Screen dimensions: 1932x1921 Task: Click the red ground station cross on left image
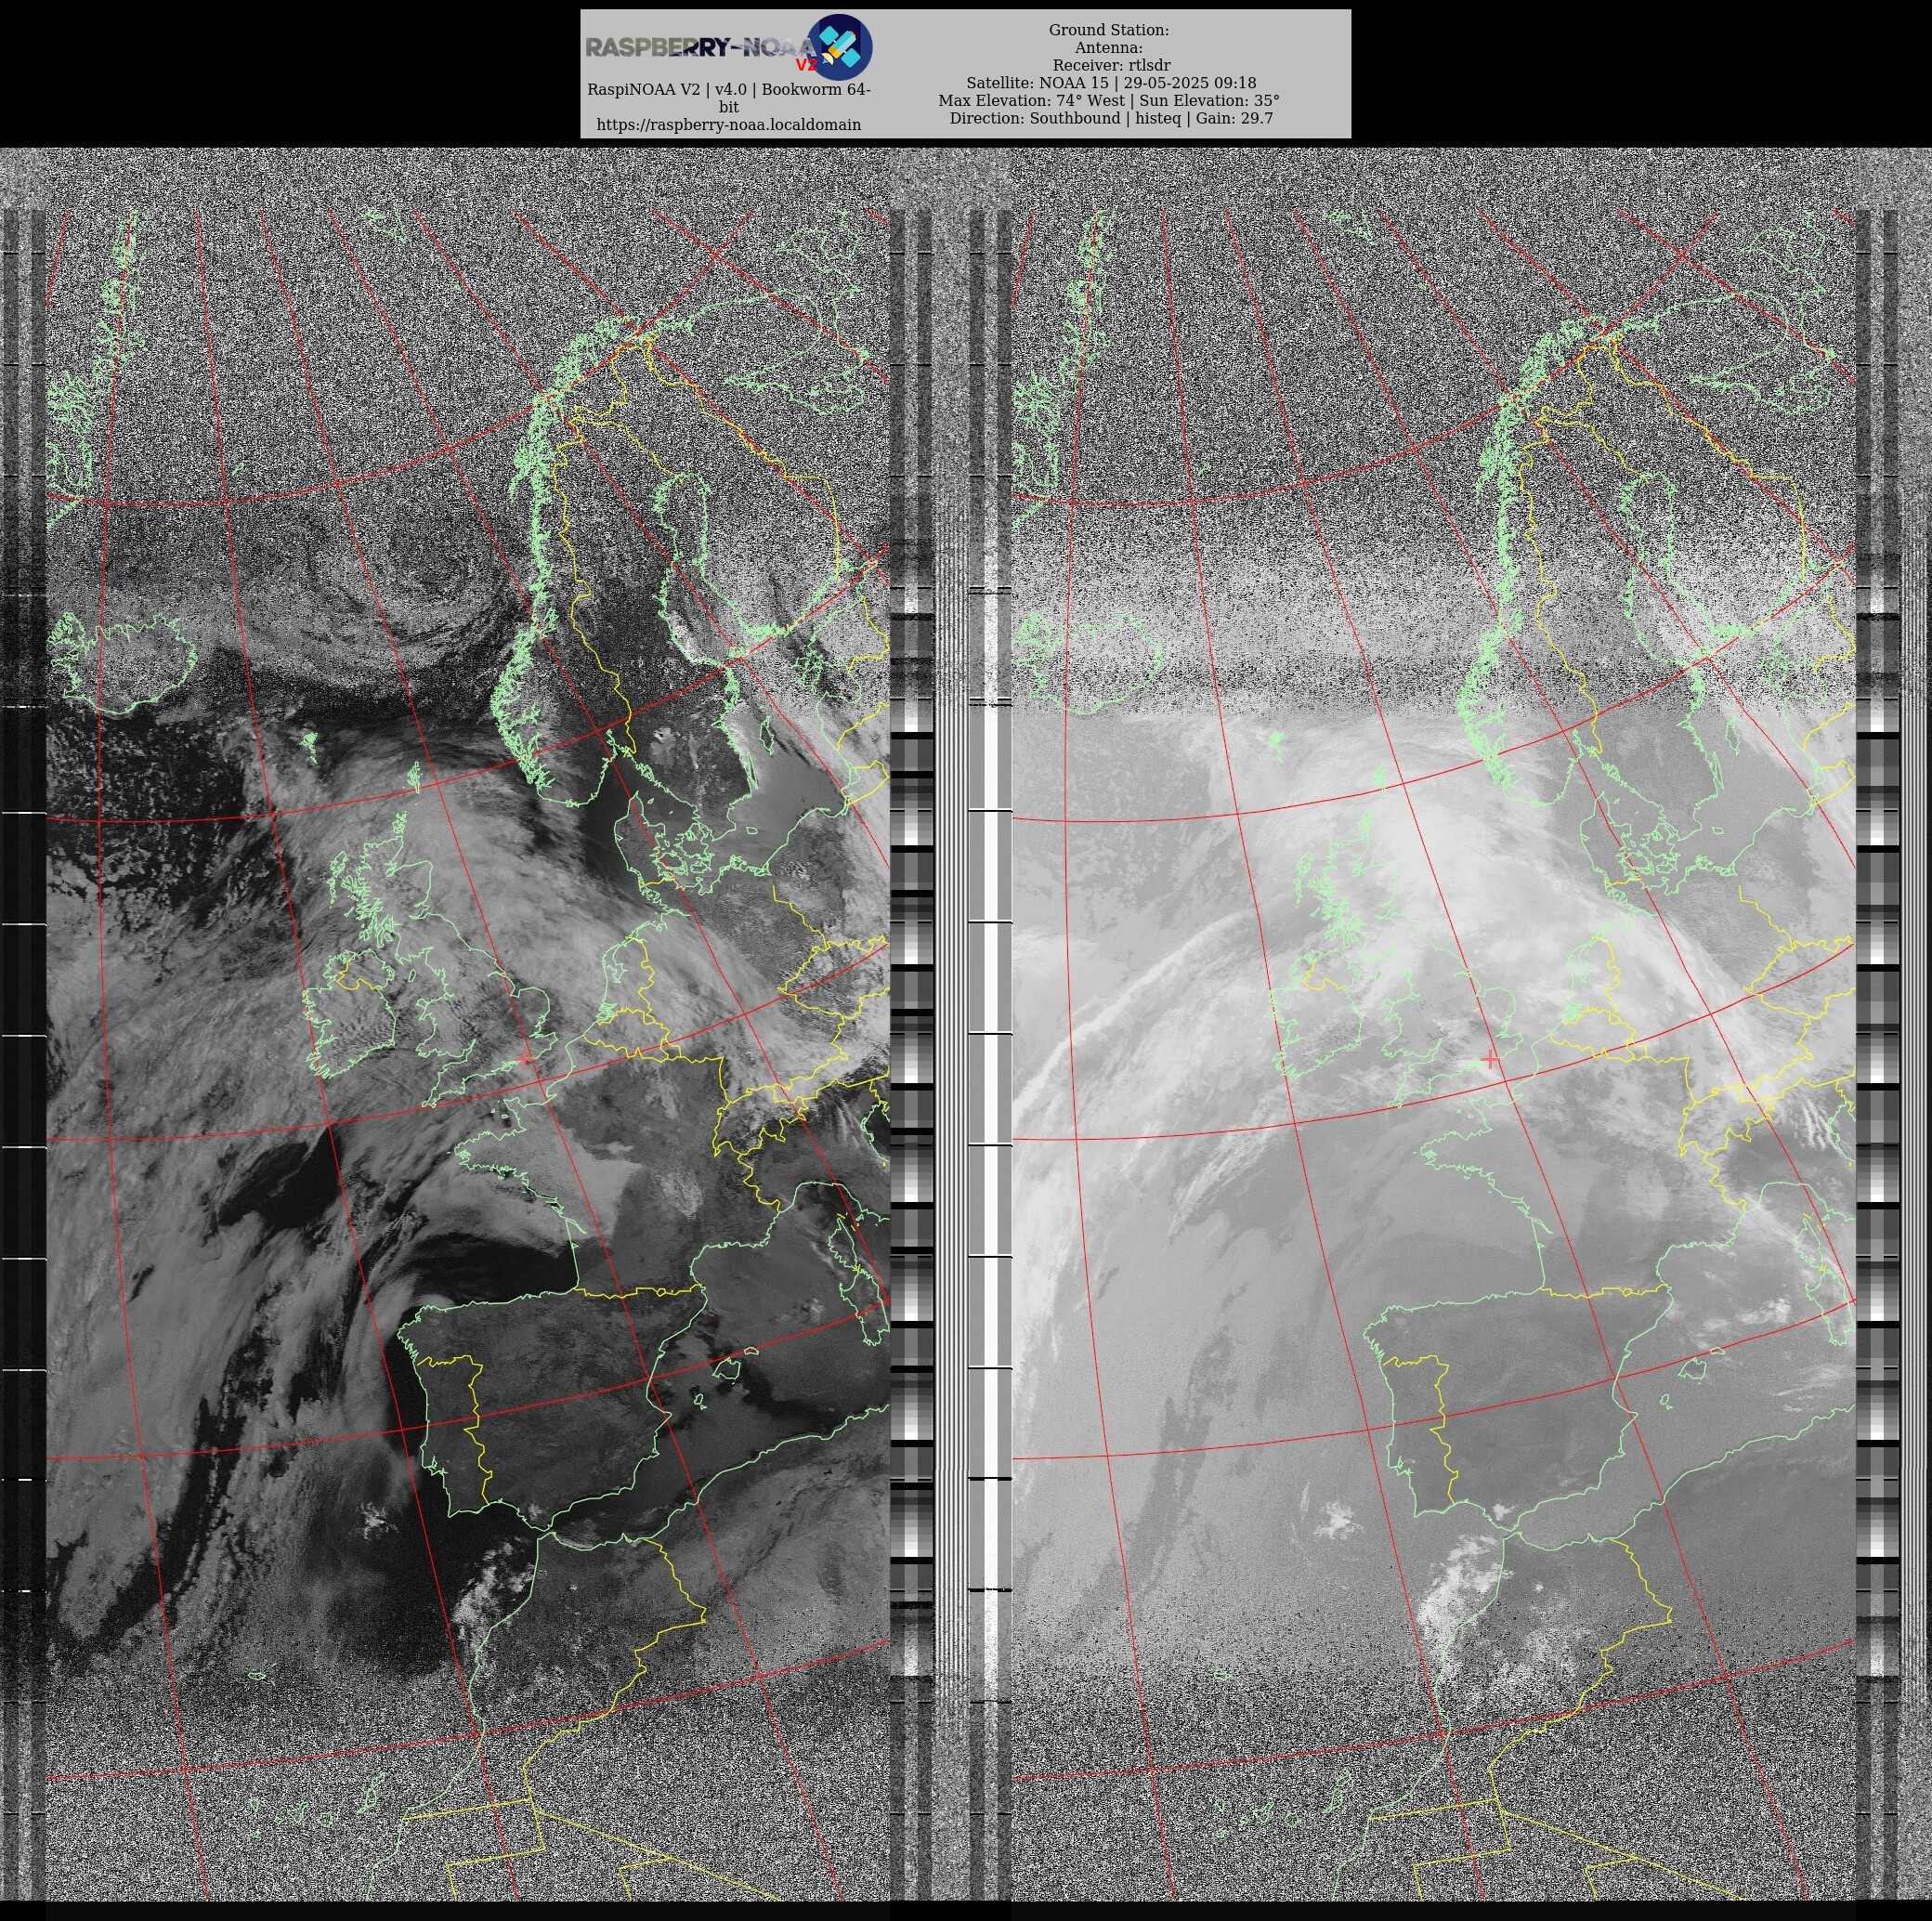coord(524,1060)
